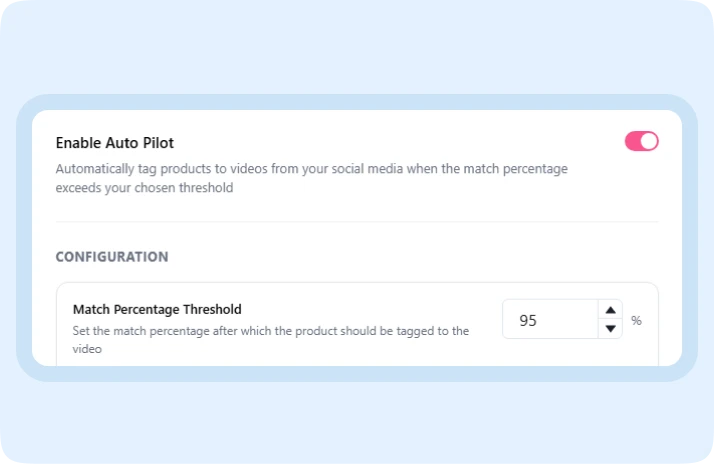This screenshot has height=464, width=714.
Task: Click the white knob of the pink toggle
Action: click(x=649, y=141)
